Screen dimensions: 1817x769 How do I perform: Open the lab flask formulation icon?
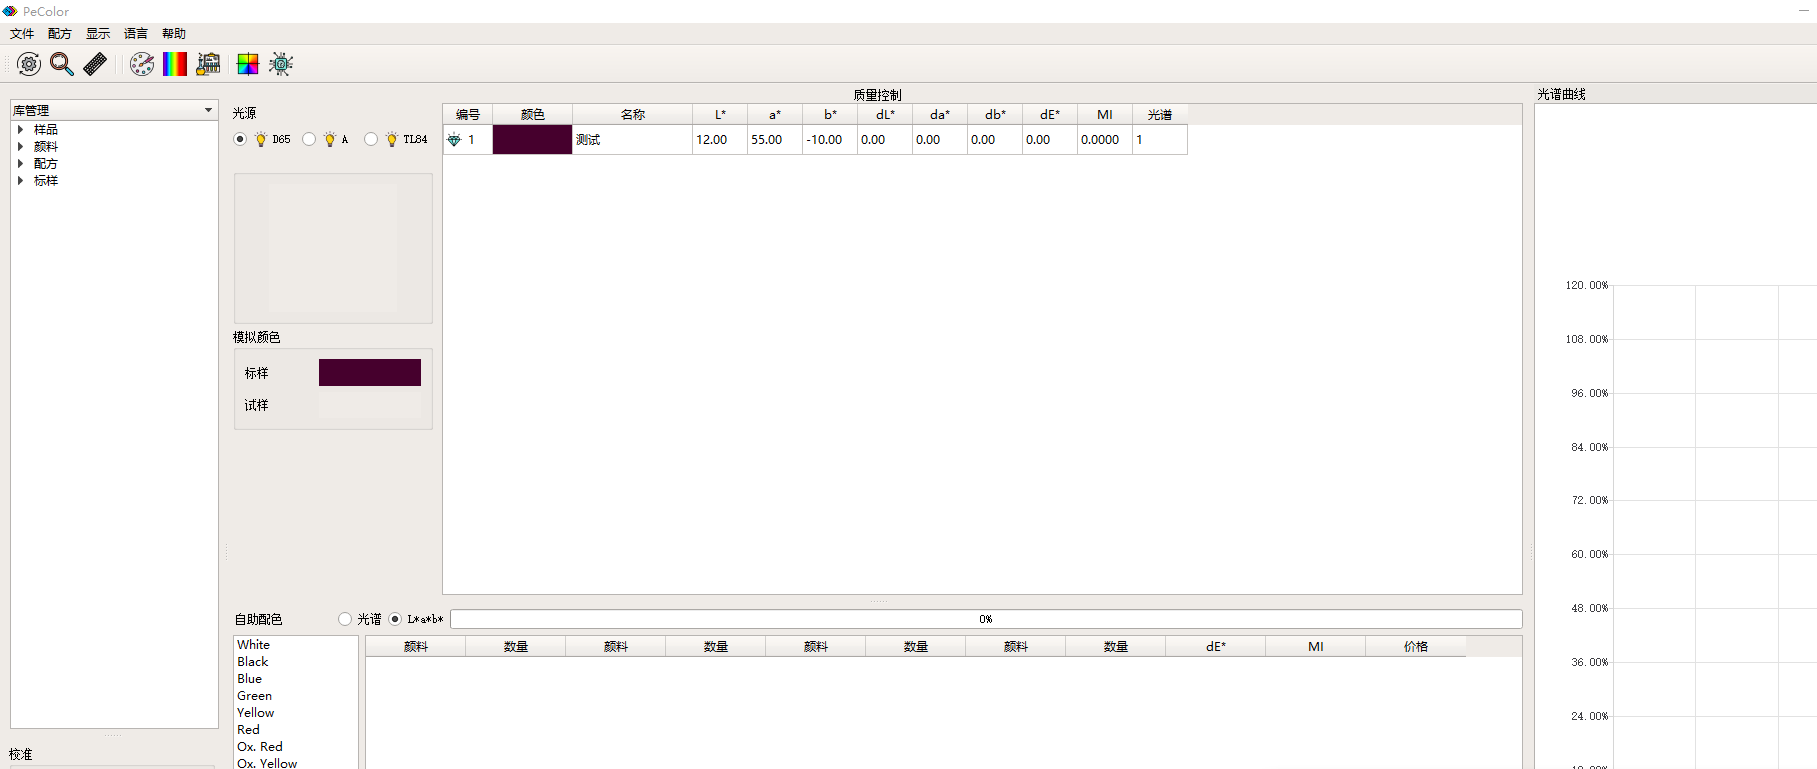[x=208, y=64]
